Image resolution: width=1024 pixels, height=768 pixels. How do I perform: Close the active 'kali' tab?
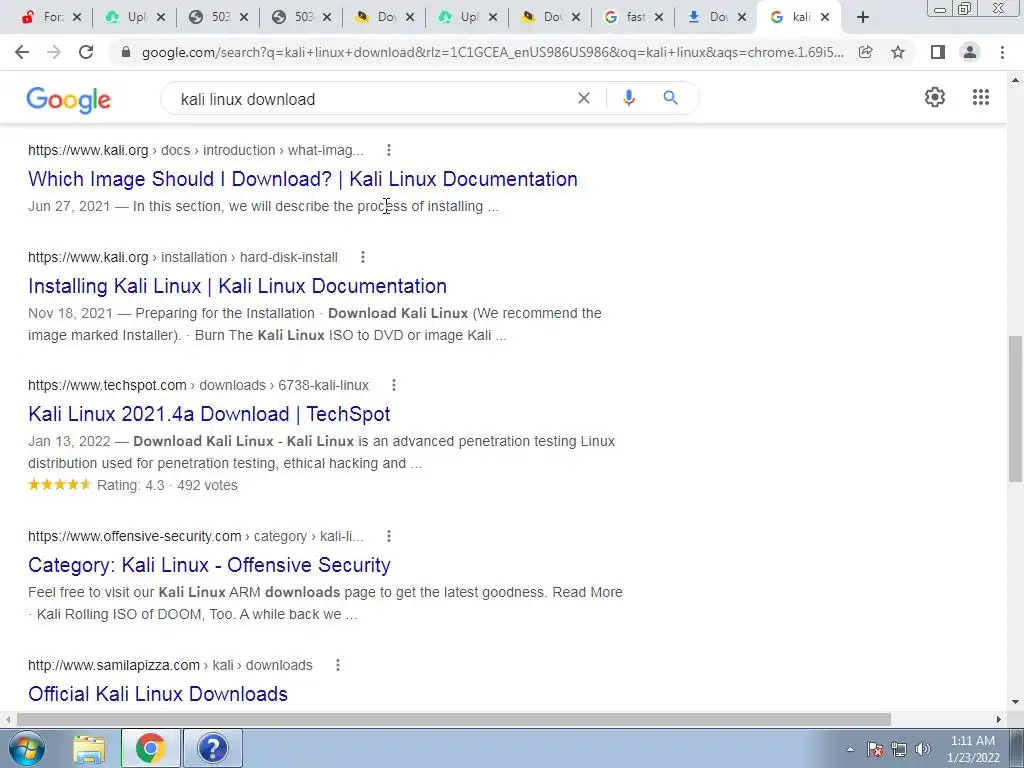[x=825, y=17]
